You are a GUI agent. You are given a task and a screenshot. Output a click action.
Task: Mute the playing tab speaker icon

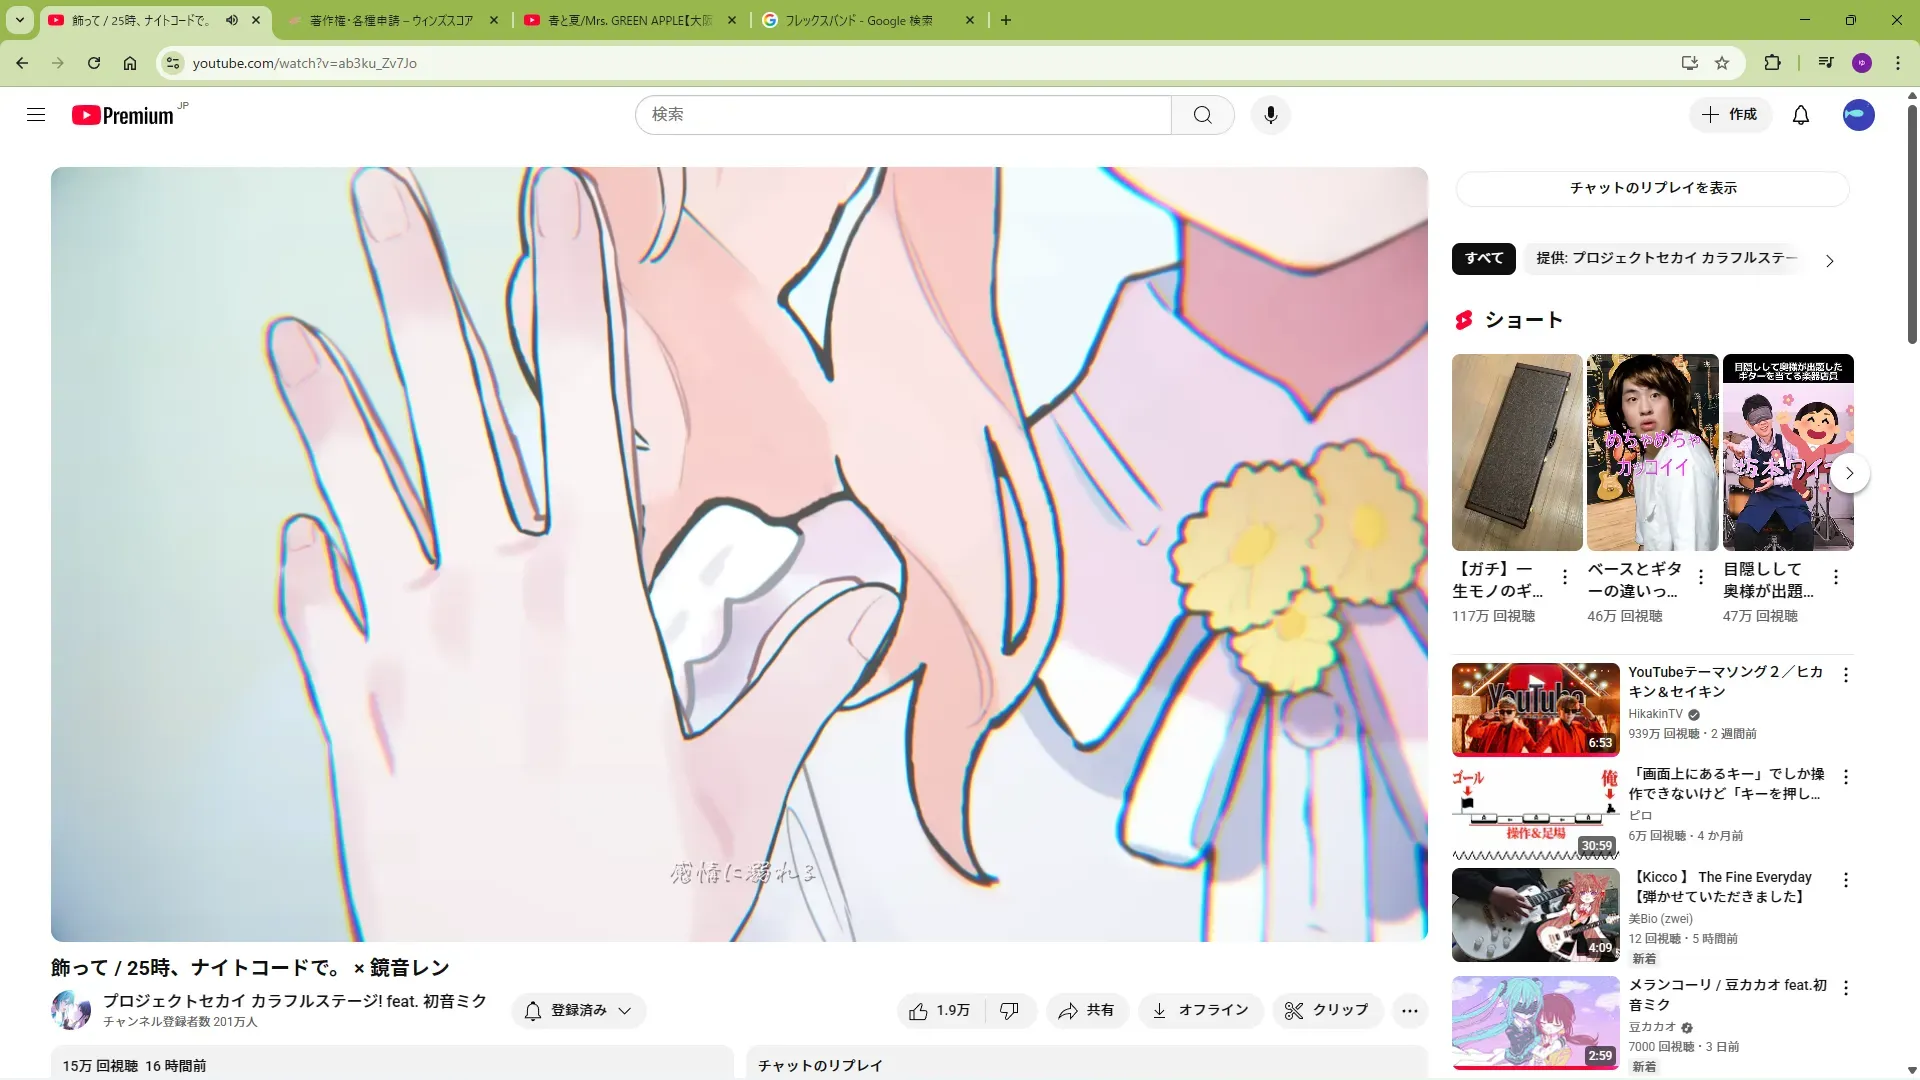pos(232,20)
